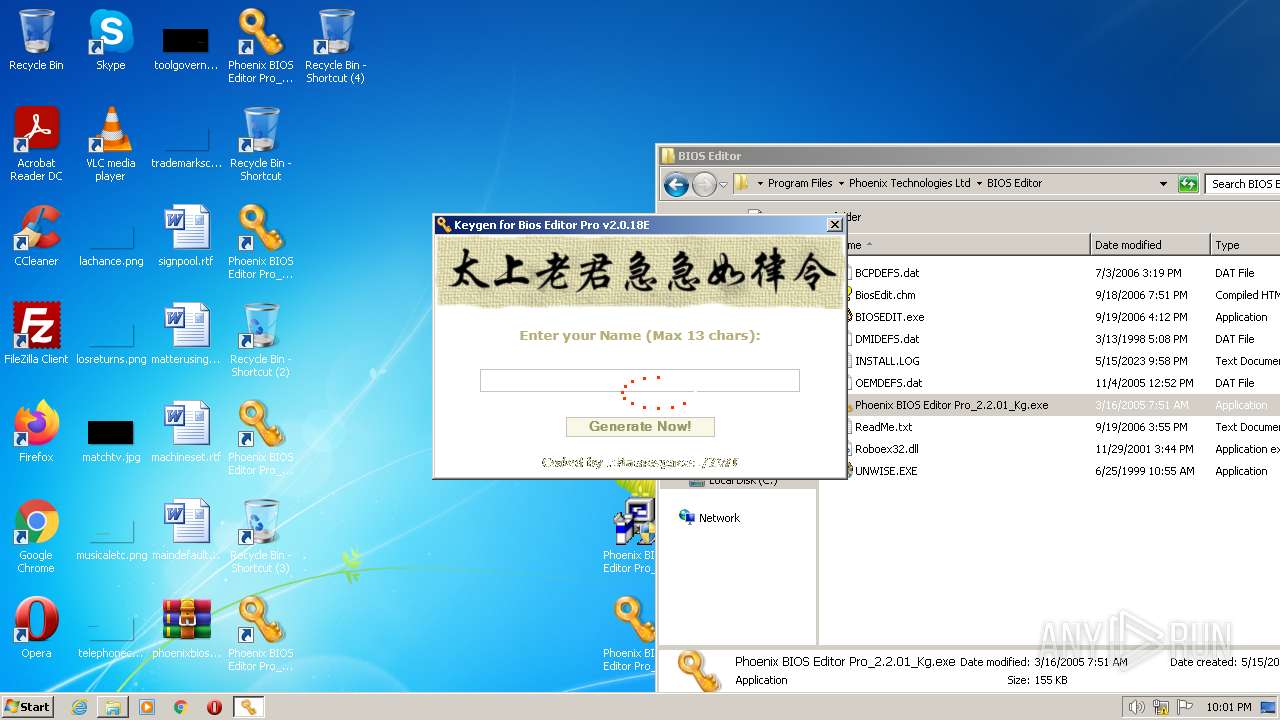Sort files by the Type column
The image size is (1280, 720).
pyautogui.click(x=1245, y=245)
